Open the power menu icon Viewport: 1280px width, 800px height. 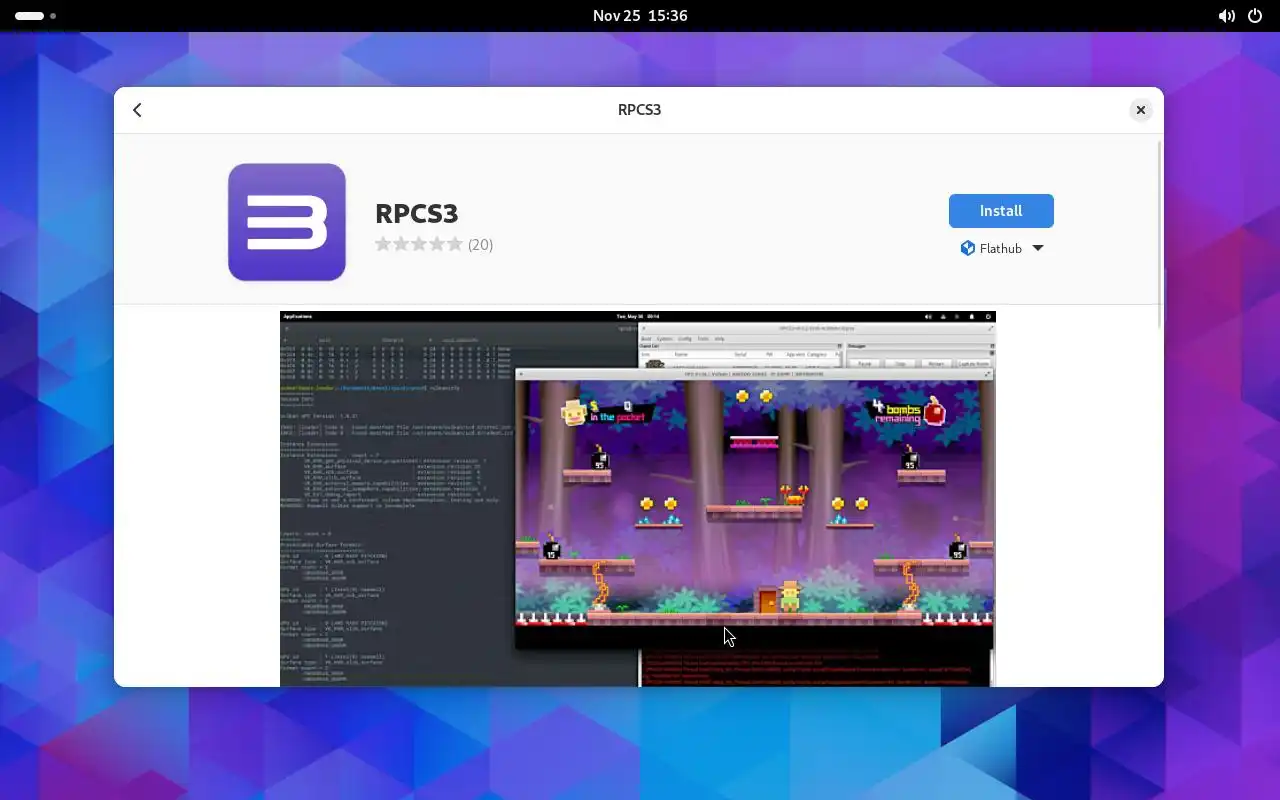click(x=1256, y=16)
